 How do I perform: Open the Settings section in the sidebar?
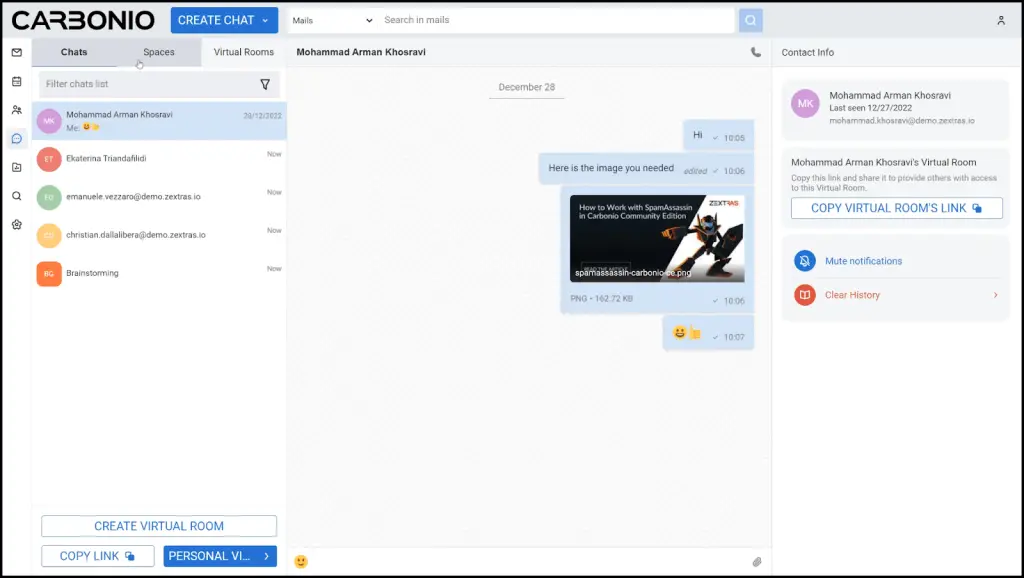[x=17, y=225]
